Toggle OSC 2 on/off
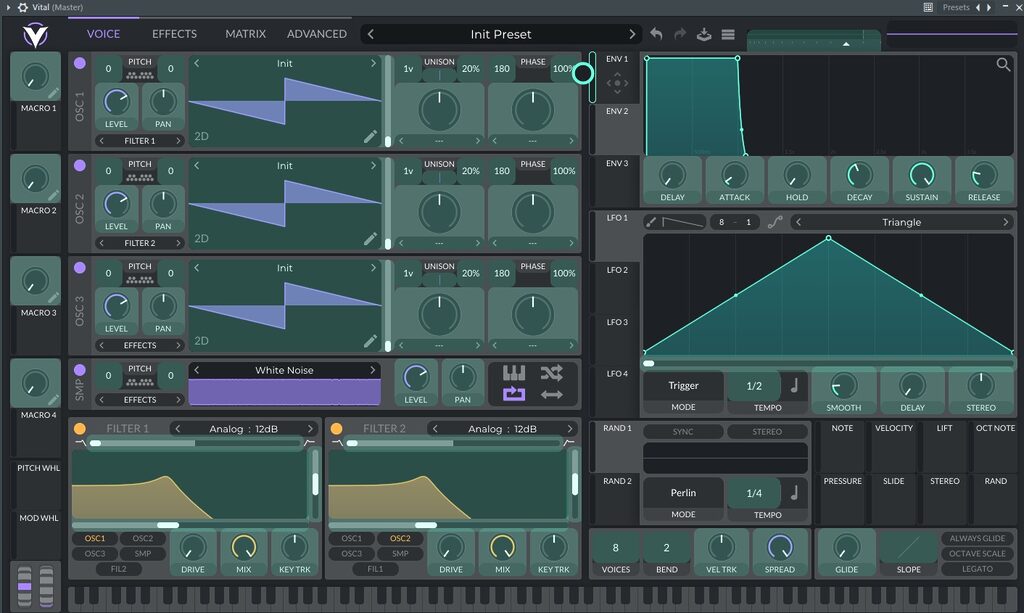1024x613 pixels. pos(80,165)
